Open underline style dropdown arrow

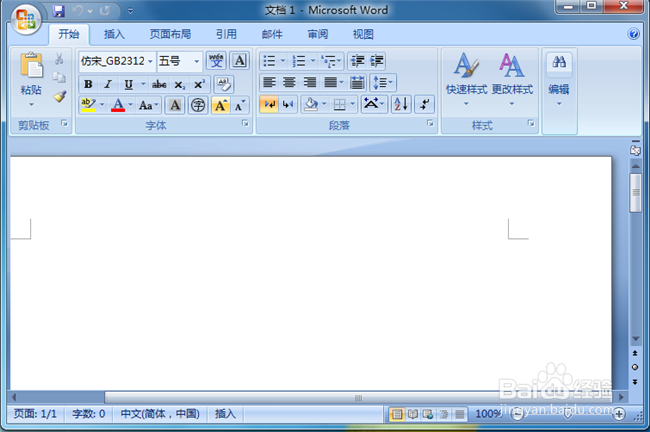click(143, 84)
